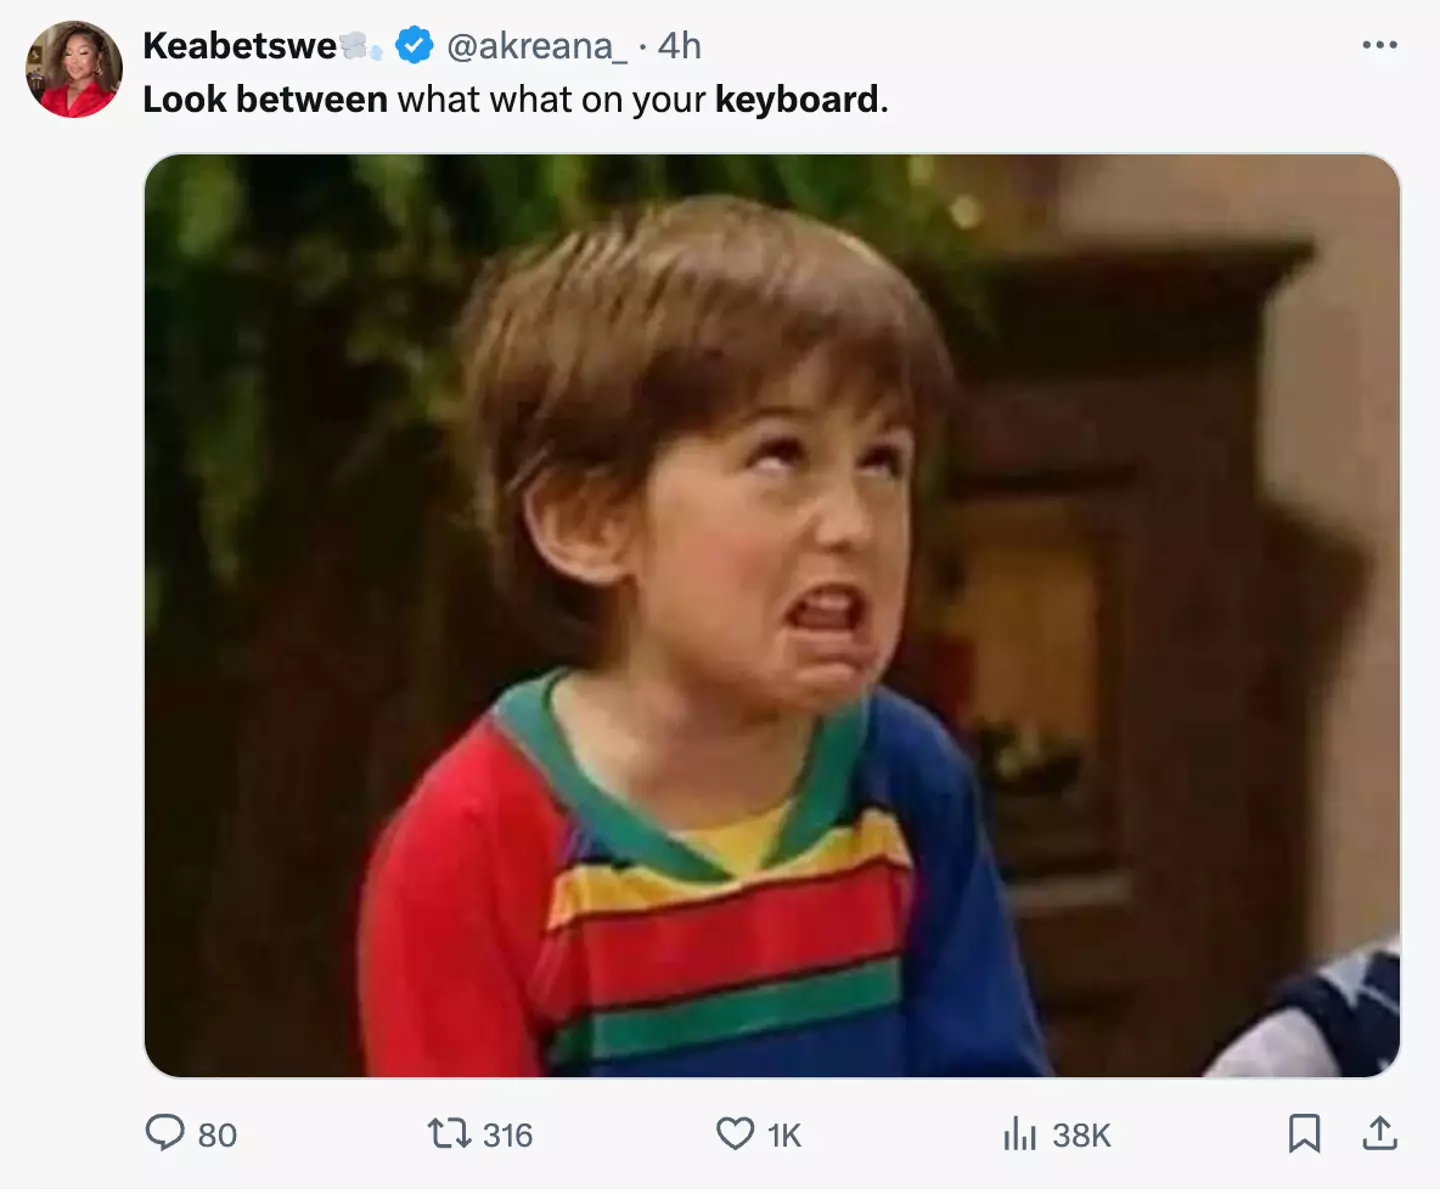Viewport: 1440px width, 1194px height.
Task: Click the wind emoji beside Keabetswe
Action: [360, 46]
